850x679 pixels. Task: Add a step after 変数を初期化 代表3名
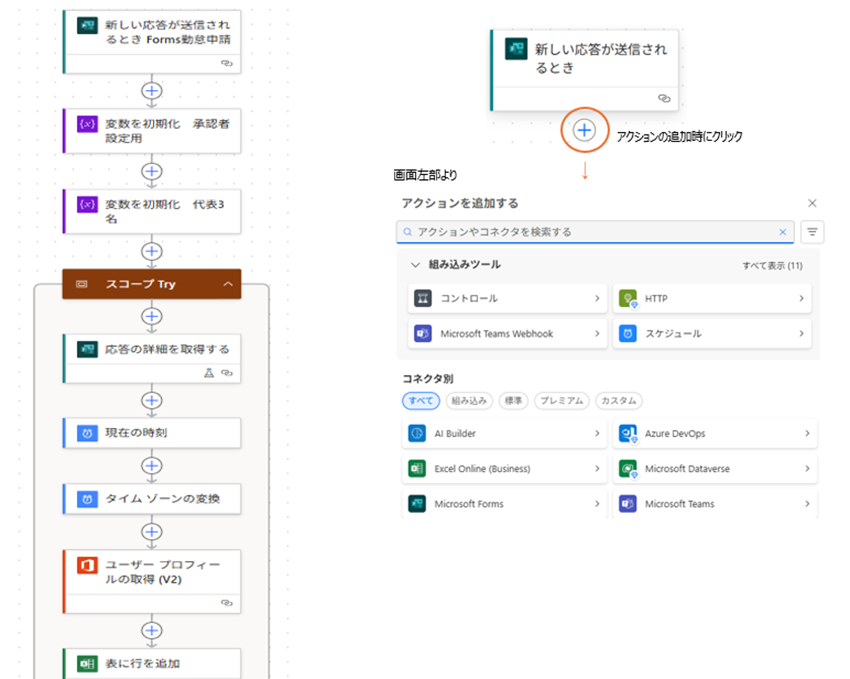(152, 251)
